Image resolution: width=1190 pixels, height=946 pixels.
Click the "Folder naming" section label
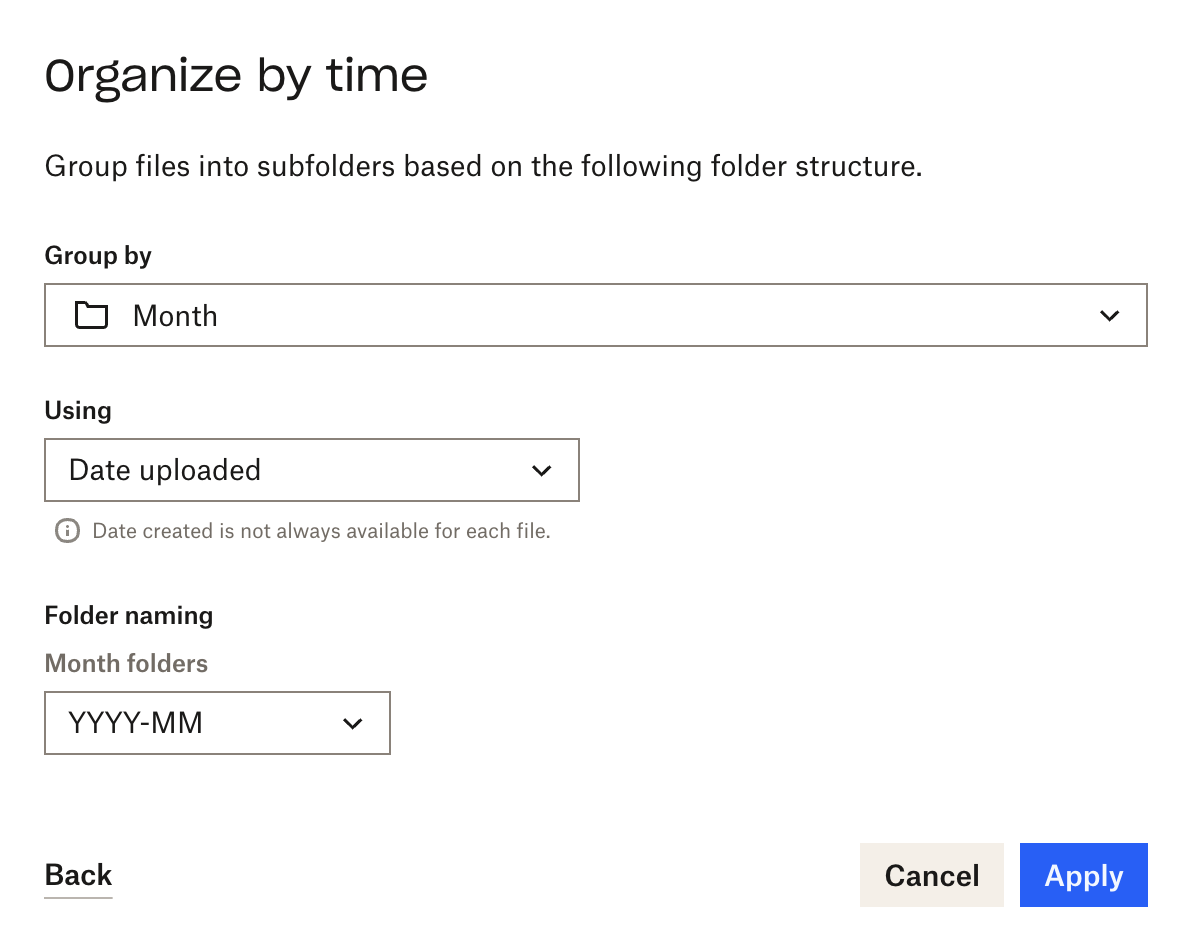point(129,615)
